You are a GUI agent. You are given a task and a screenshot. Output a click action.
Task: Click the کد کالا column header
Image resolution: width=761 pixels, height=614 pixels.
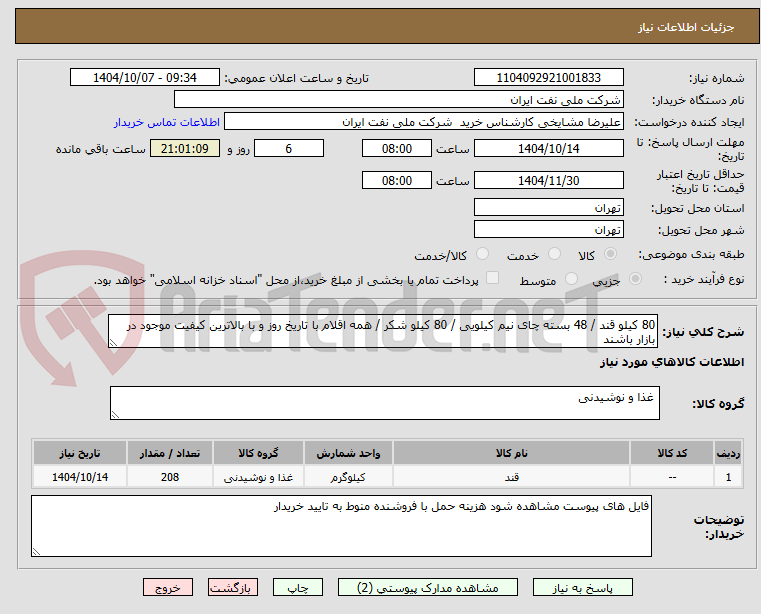point(672,453)
